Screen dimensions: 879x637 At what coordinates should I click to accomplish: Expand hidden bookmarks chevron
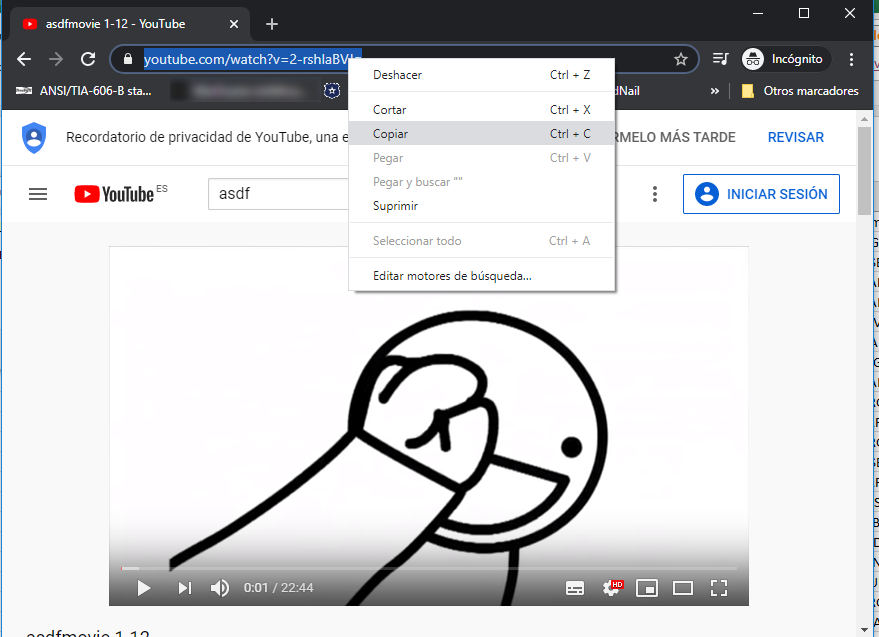714,91
